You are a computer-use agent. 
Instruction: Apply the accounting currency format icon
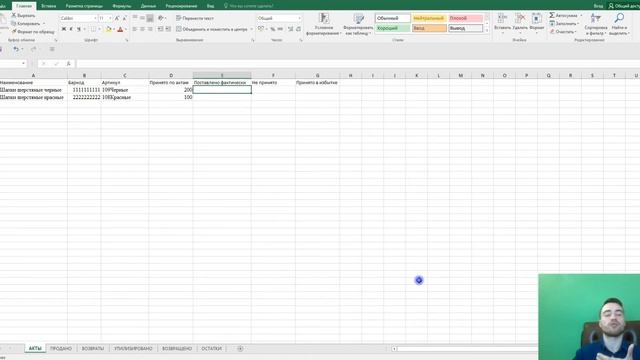pos(261,29)
